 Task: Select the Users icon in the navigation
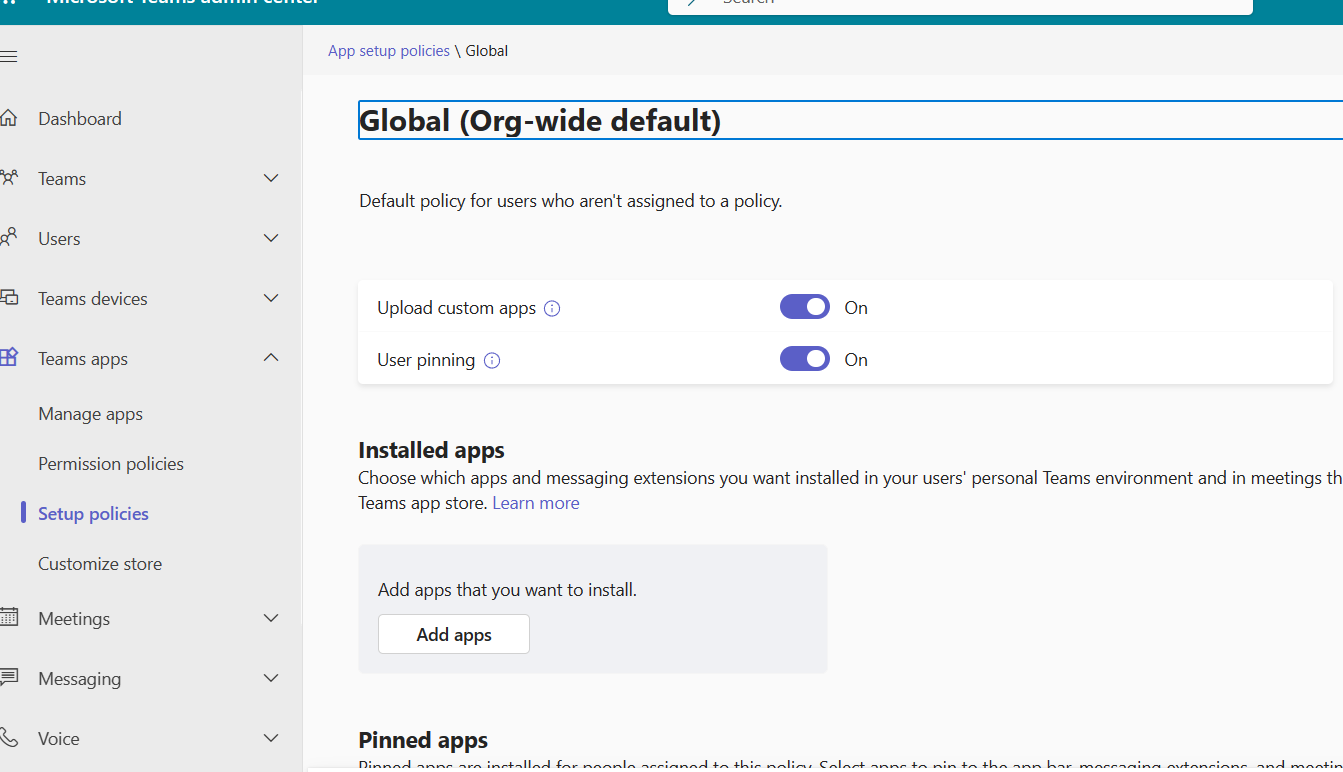(12, 237)
